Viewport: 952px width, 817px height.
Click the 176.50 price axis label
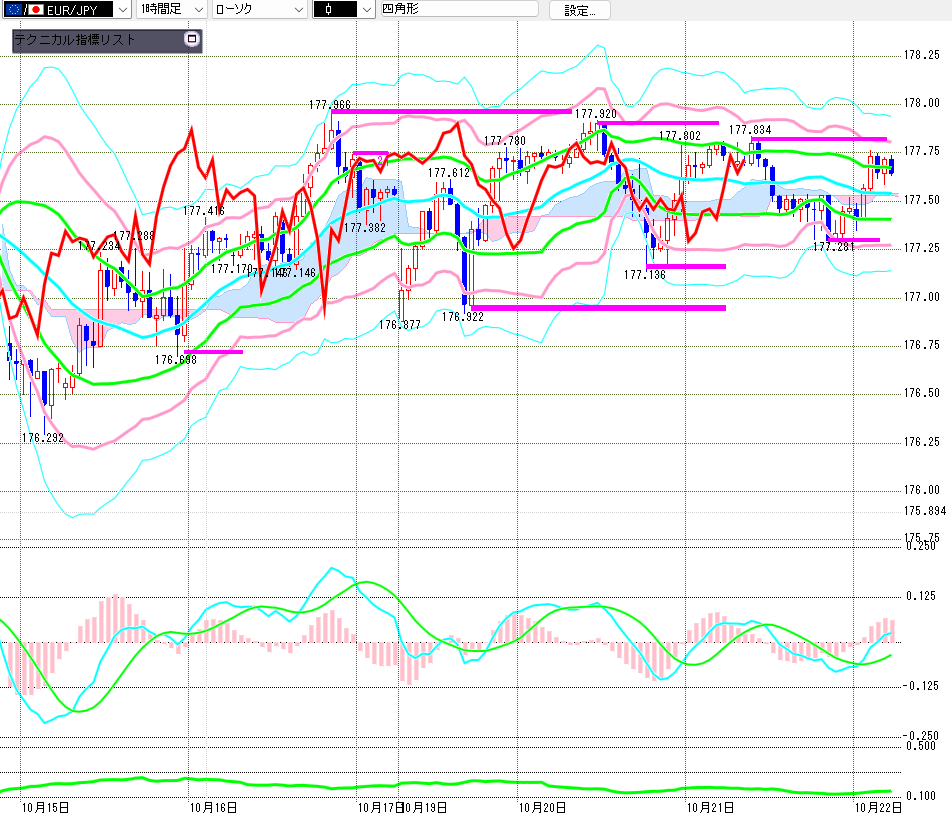point(922,393)
